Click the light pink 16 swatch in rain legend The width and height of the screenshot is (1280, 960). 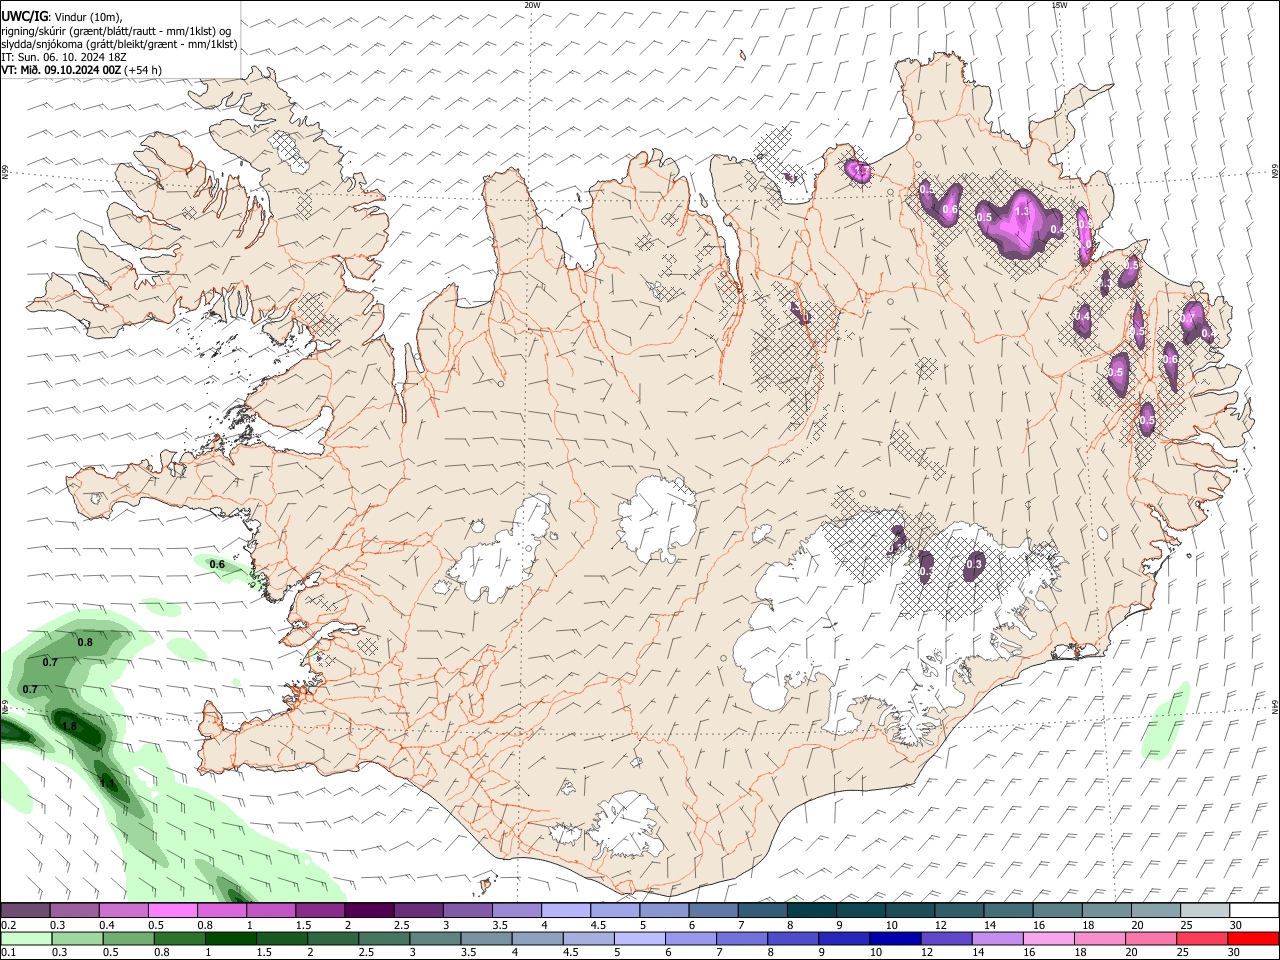pyautogui.click(x=1048, y=939)
